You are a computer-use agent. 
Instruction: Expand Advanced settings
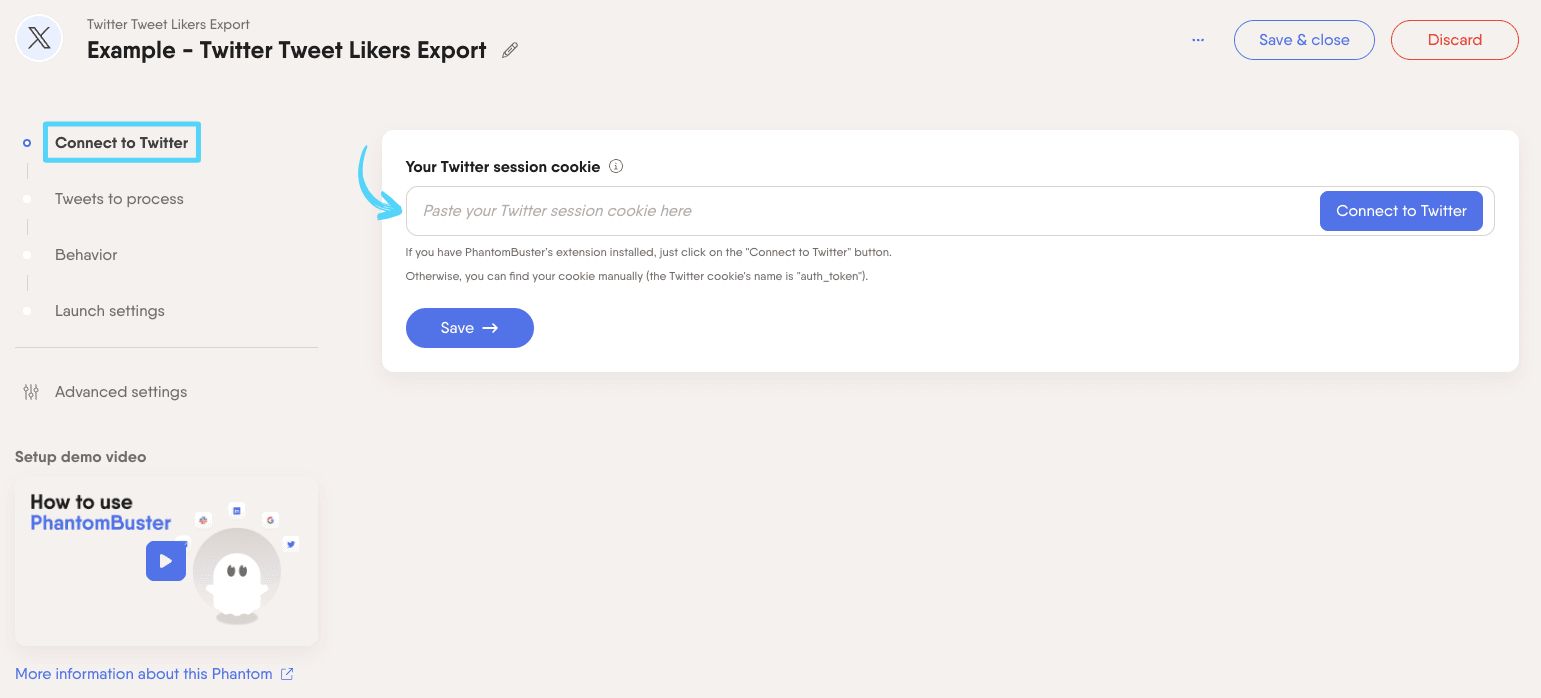click(x=121, y=392)
